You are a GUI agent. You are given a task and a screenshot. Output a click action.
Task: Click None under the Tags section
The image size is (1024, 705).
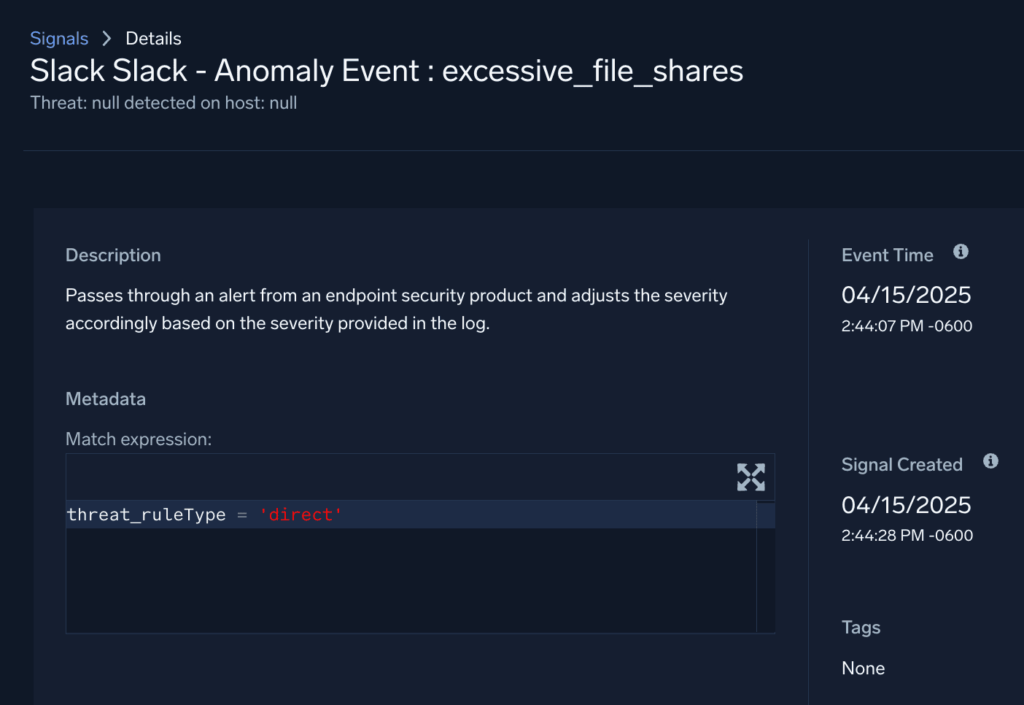862,667
